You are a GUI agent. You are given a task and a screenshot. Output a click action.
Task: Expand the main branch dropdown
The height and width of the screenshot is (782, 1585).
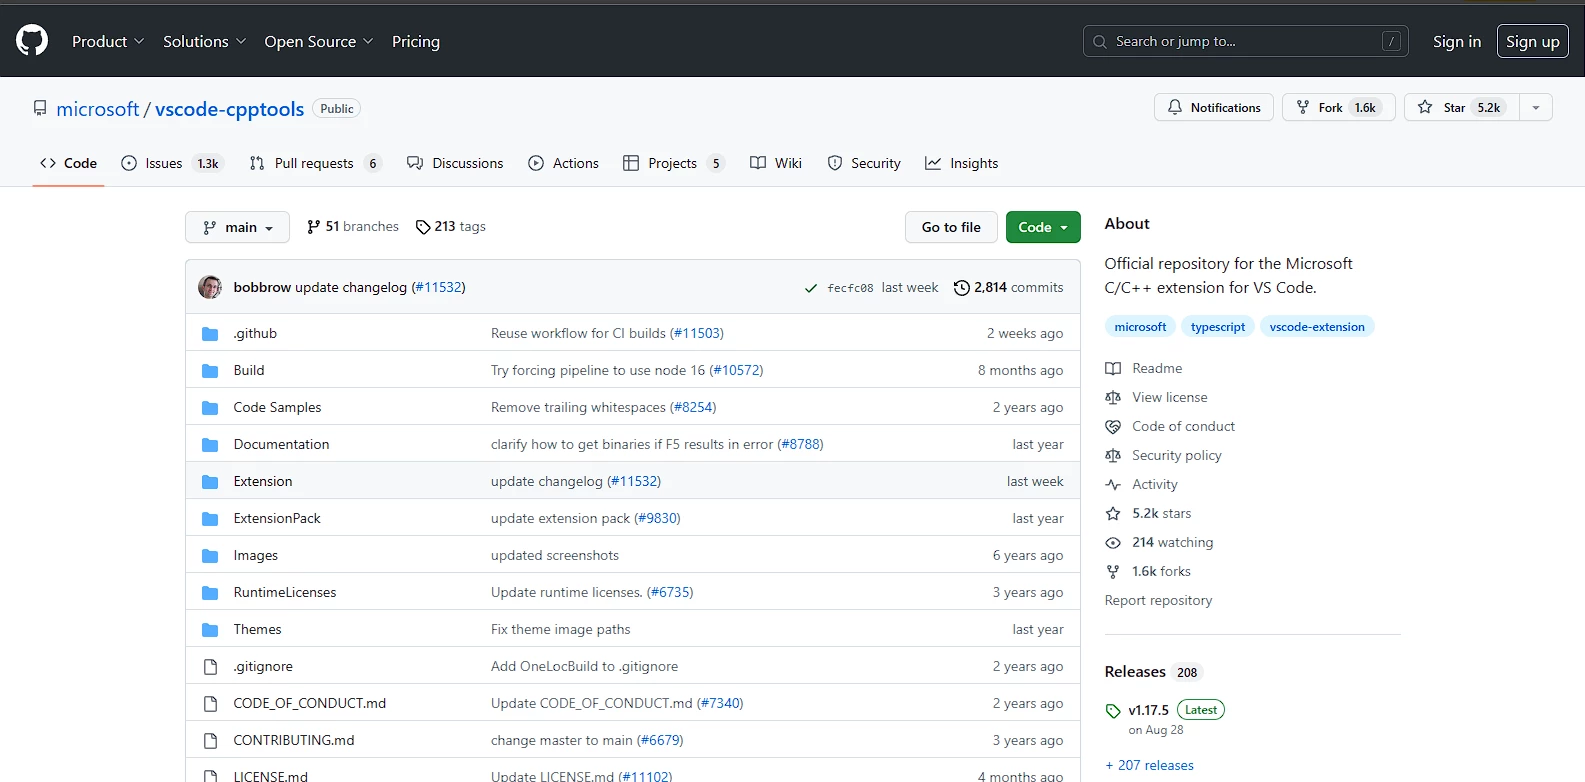237,227
